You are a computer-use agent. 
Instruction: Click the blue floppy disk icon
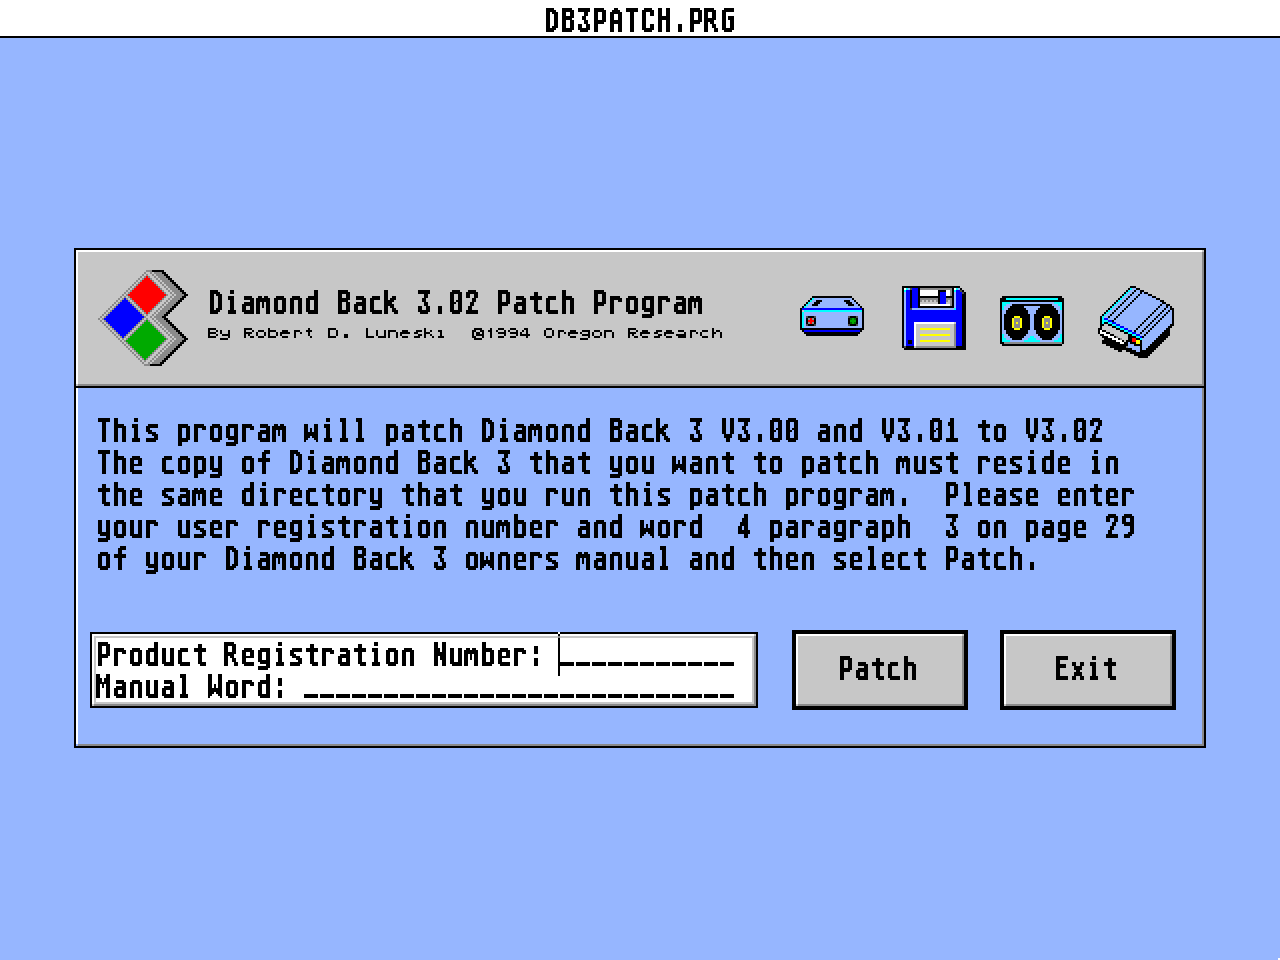[x=933, y=318]
